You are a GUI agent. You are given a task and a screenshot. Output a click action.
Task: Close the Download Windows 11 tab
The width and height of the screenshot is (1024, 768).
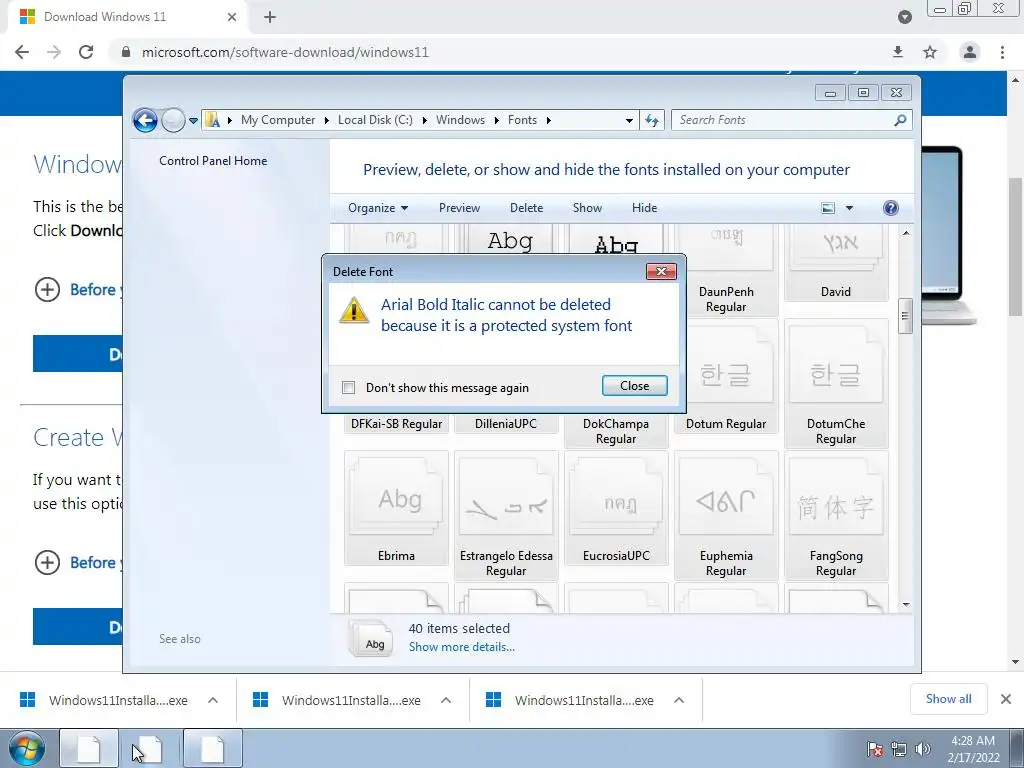[x=232, y=18]
